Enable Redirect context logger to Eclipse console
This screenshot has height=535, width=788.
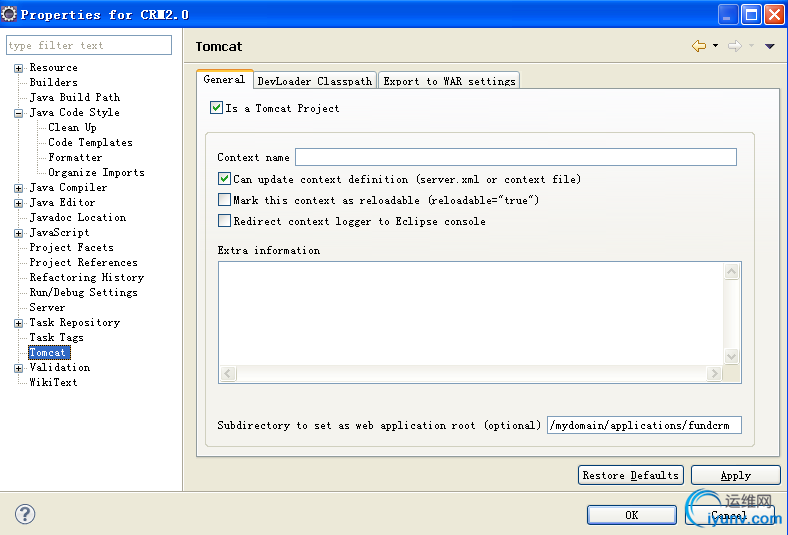coord(224,221)
